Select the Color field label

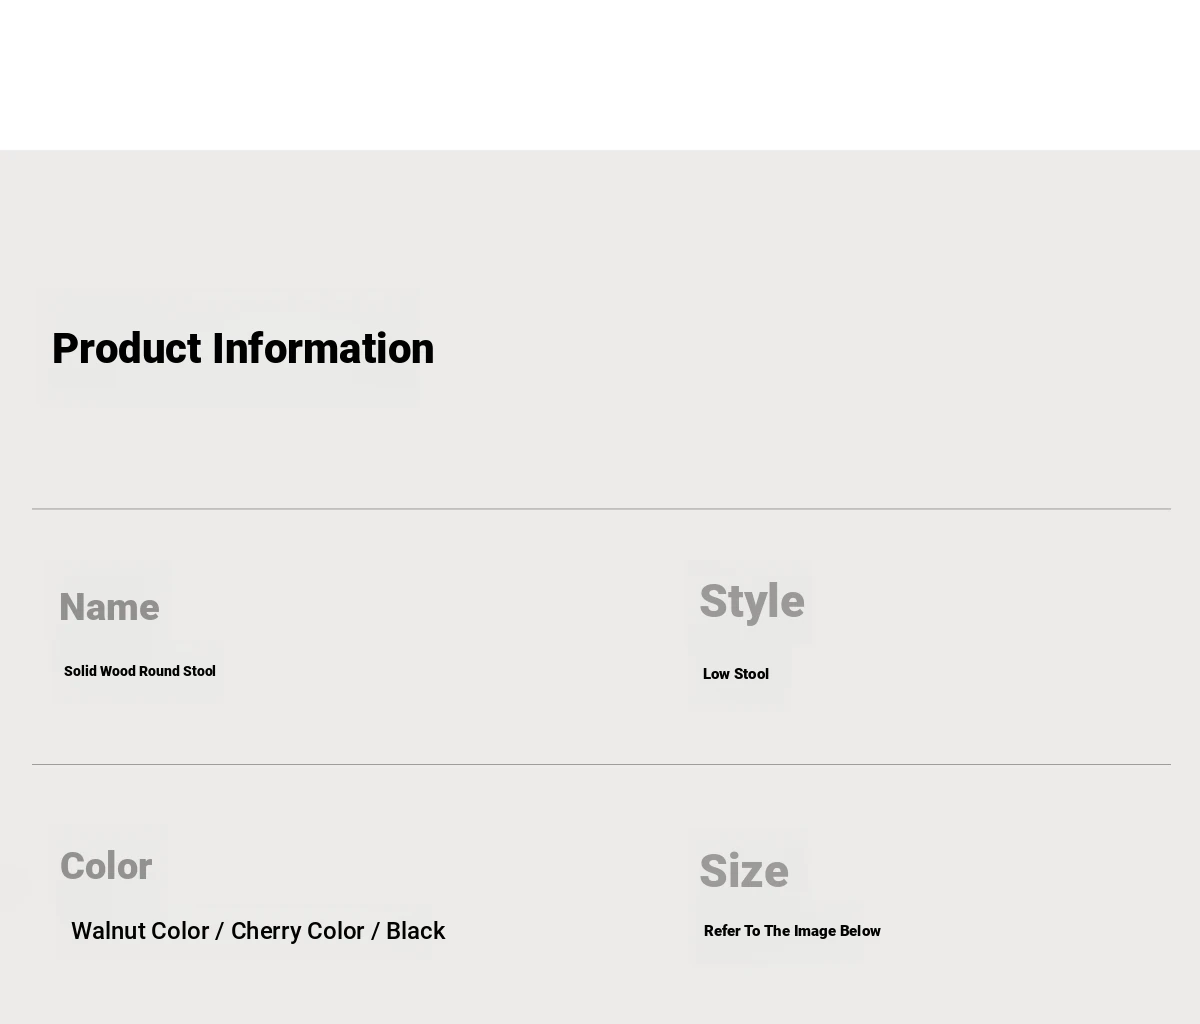point(106,866)
